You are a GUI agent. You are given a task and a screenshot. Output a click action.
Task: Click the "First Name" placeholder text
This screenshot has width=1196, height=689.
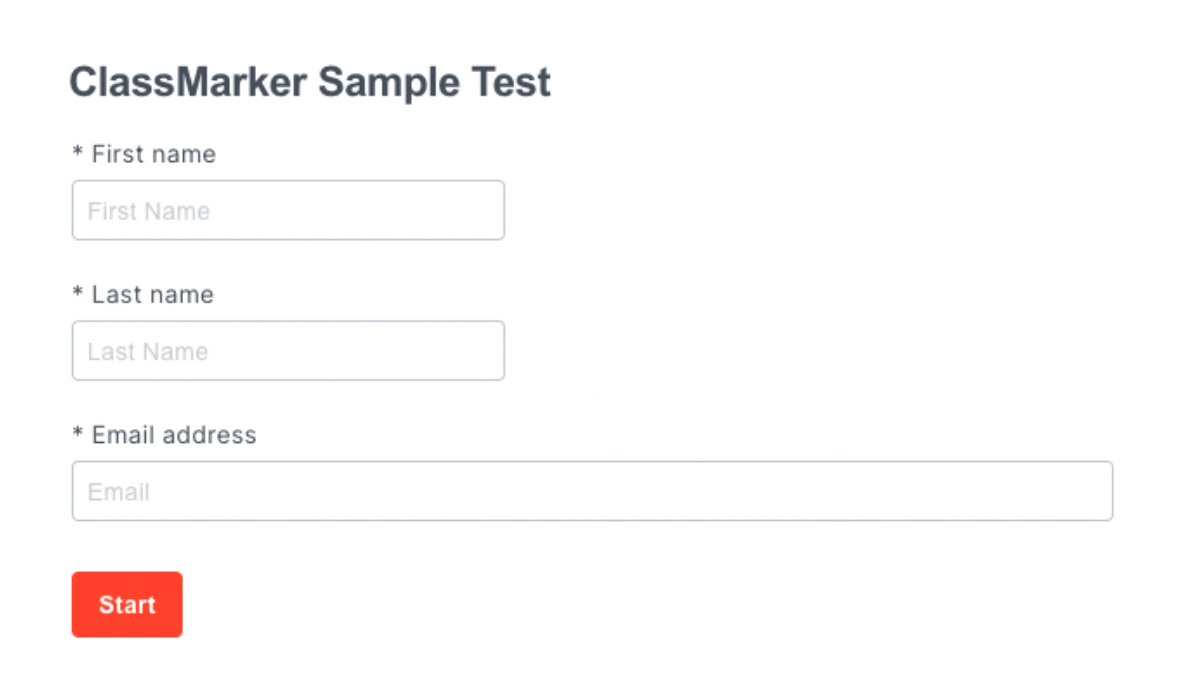tap(149, 211)
